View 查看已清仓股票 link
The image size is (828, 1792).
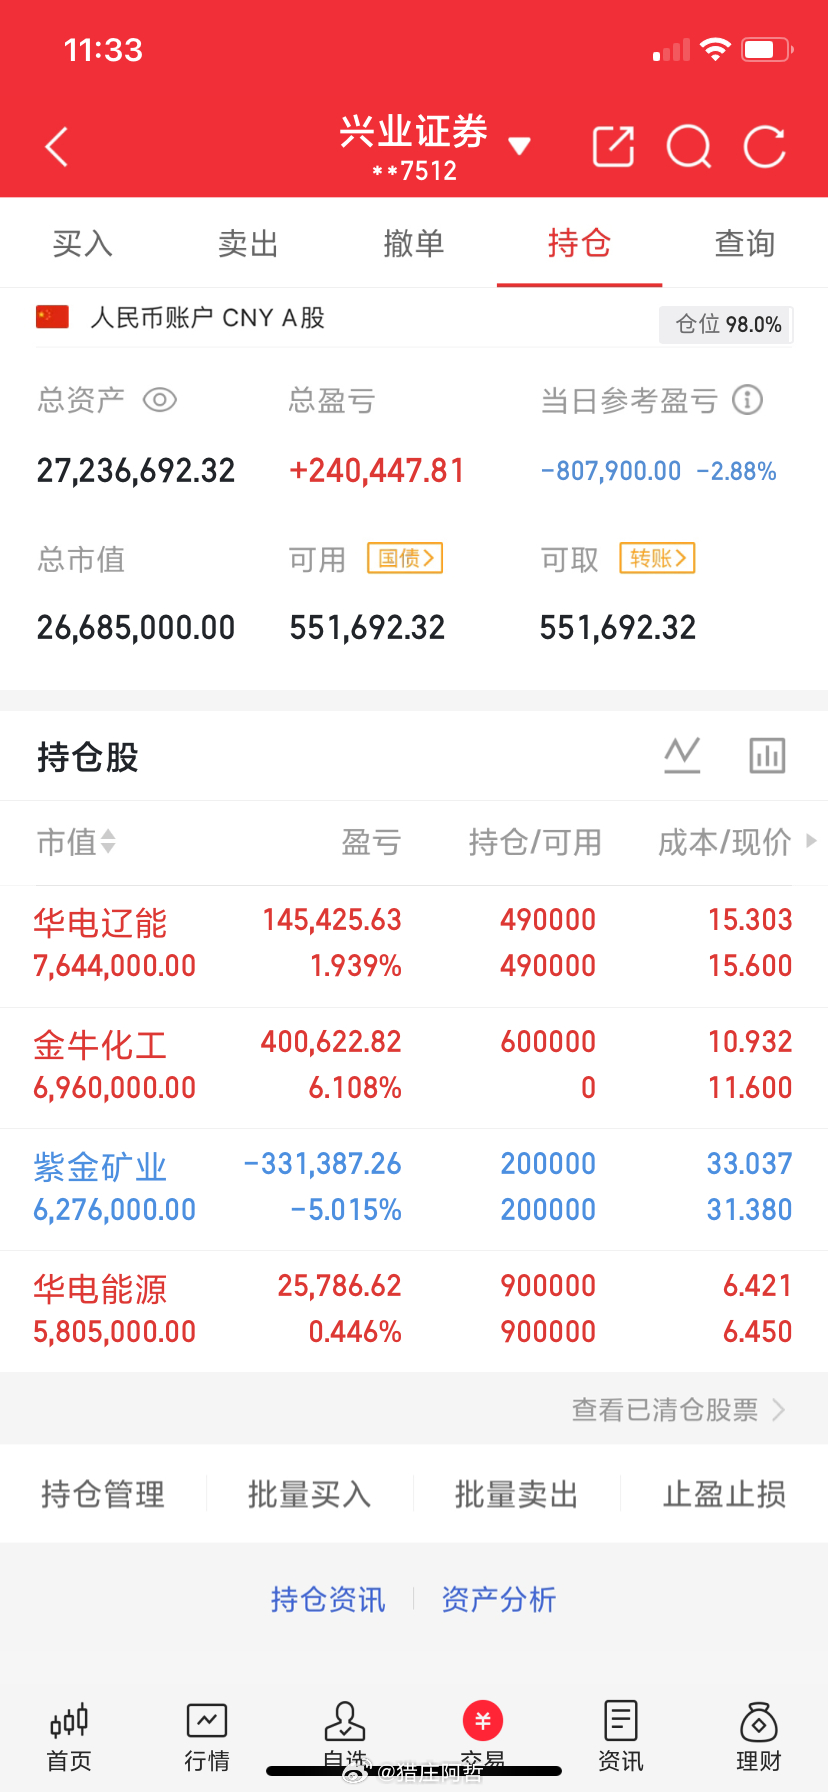[x=678, y=1410]
